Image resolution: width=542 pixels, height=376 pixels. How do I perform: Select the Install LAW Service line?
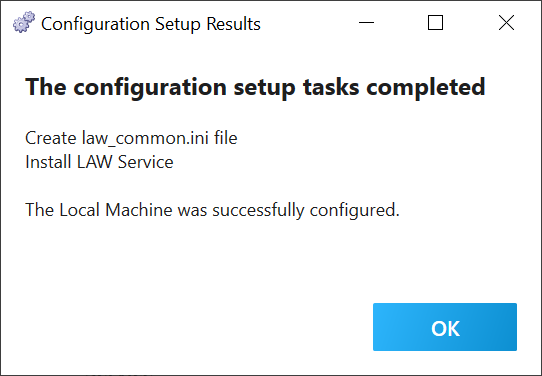[x=99, y=162]
